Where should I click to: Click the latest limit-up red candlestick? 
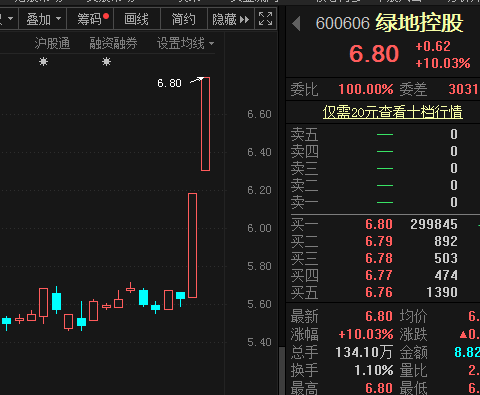click(205, 124)
